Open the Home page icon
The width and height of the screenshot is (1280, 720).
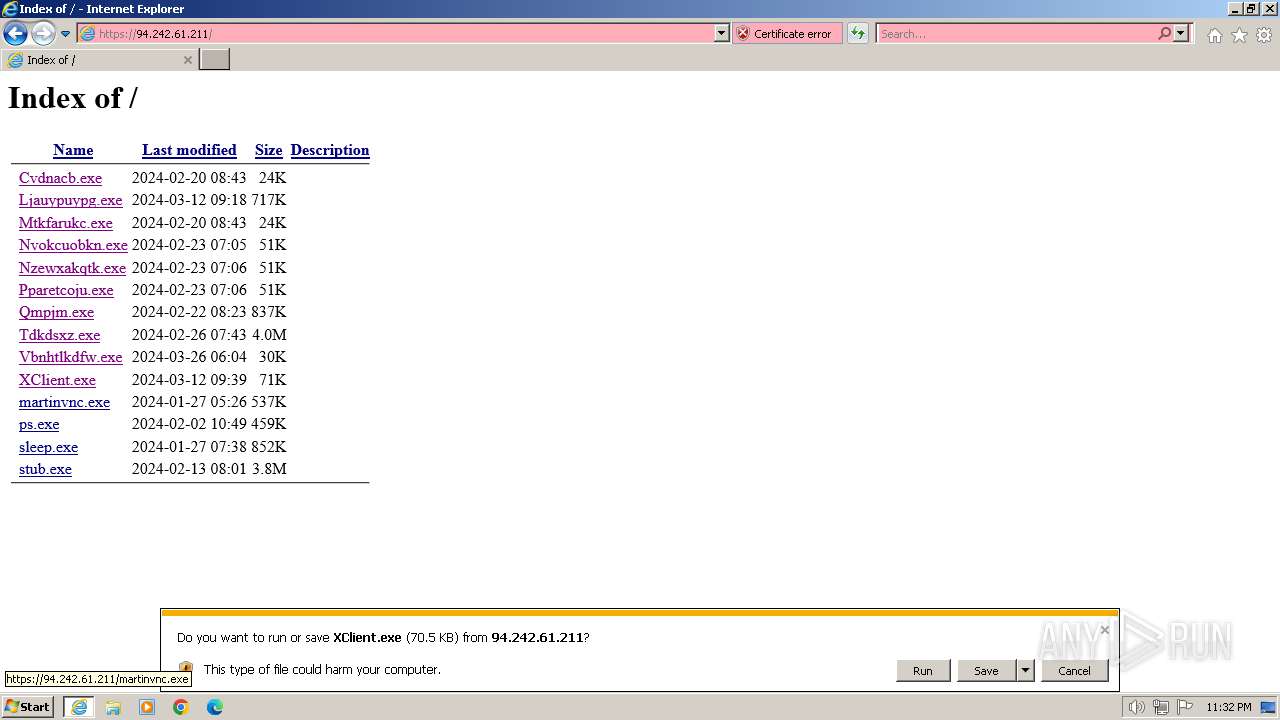click(x=1214, y=35)
